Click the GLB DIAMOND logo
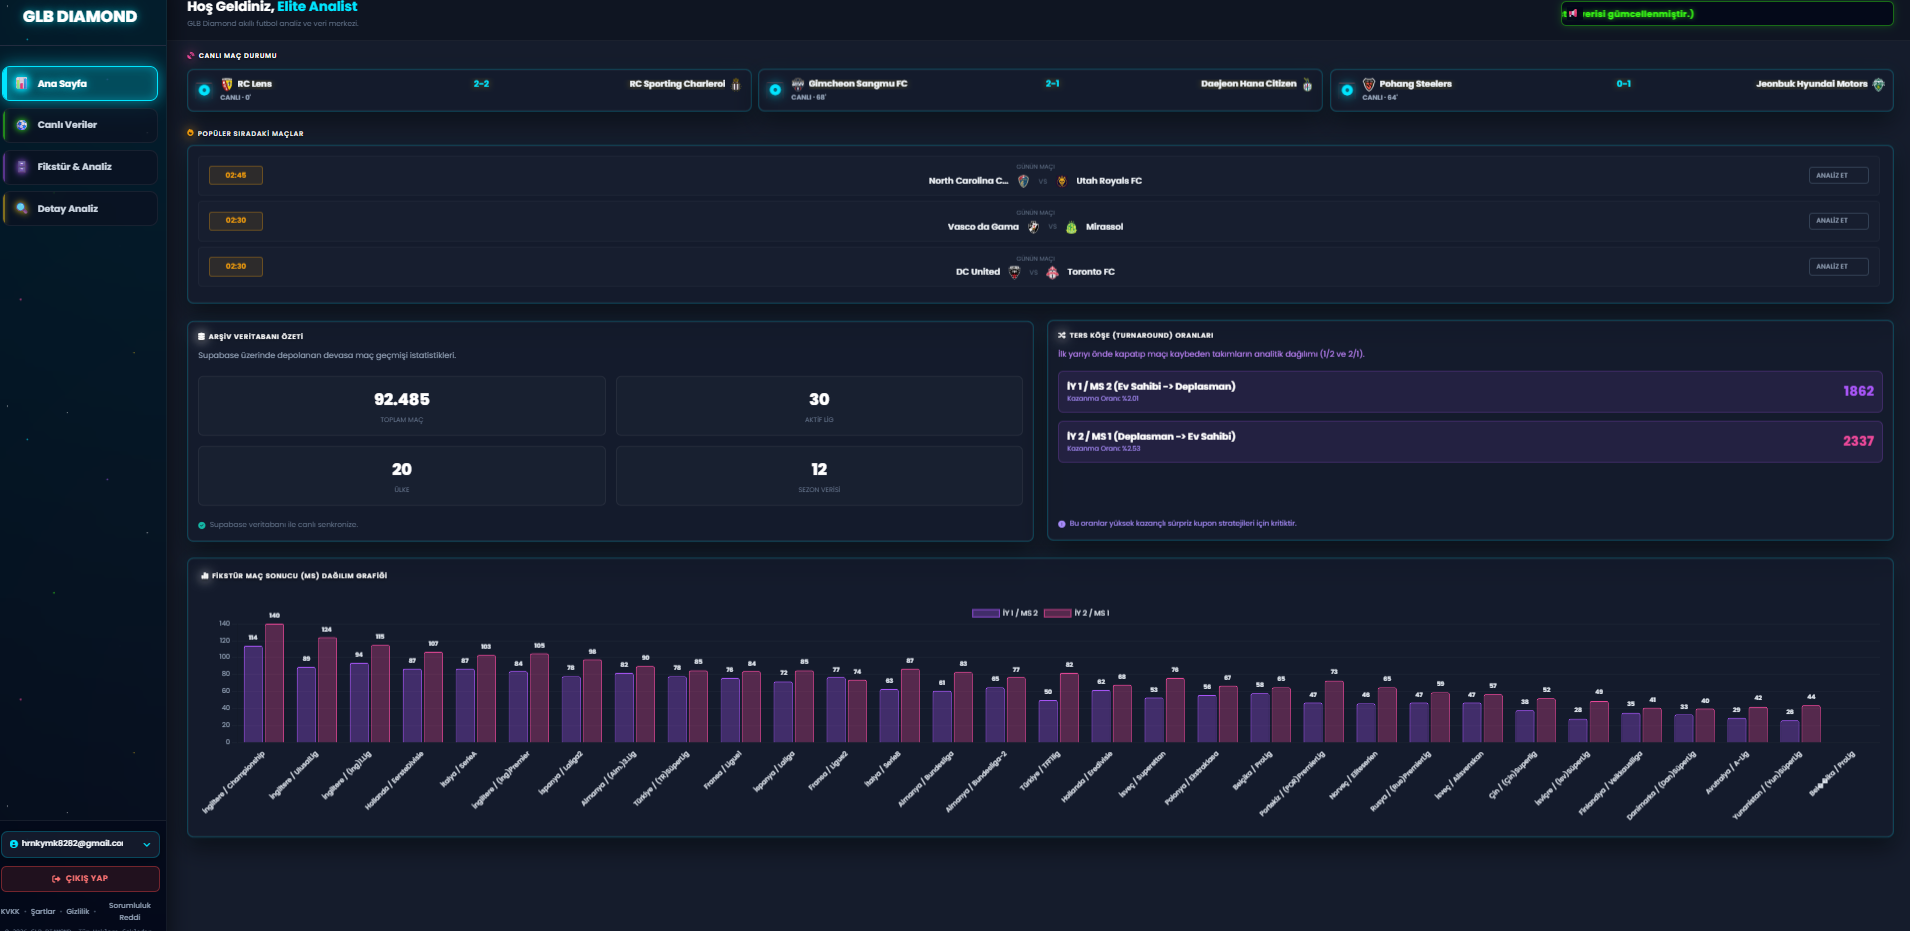The width and height of the screenshot is (1910, 931). (80, 17)
